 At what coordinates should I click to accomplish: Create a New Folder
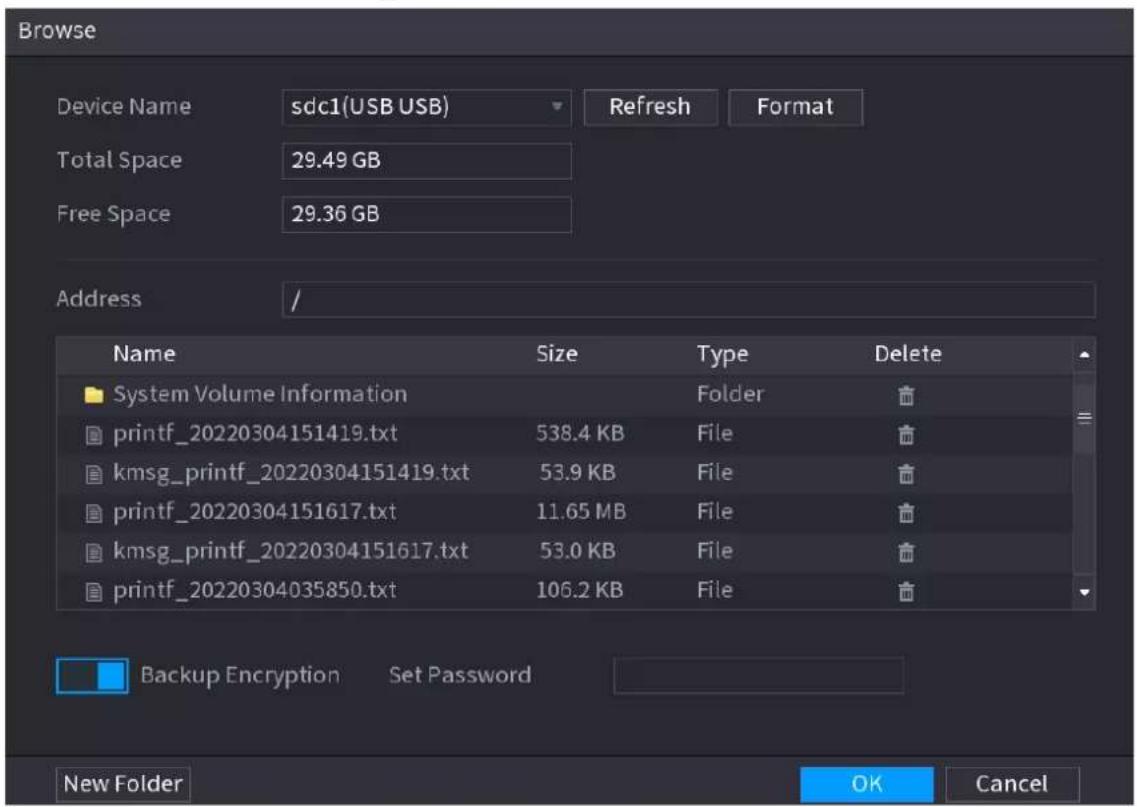click(123, 784)
